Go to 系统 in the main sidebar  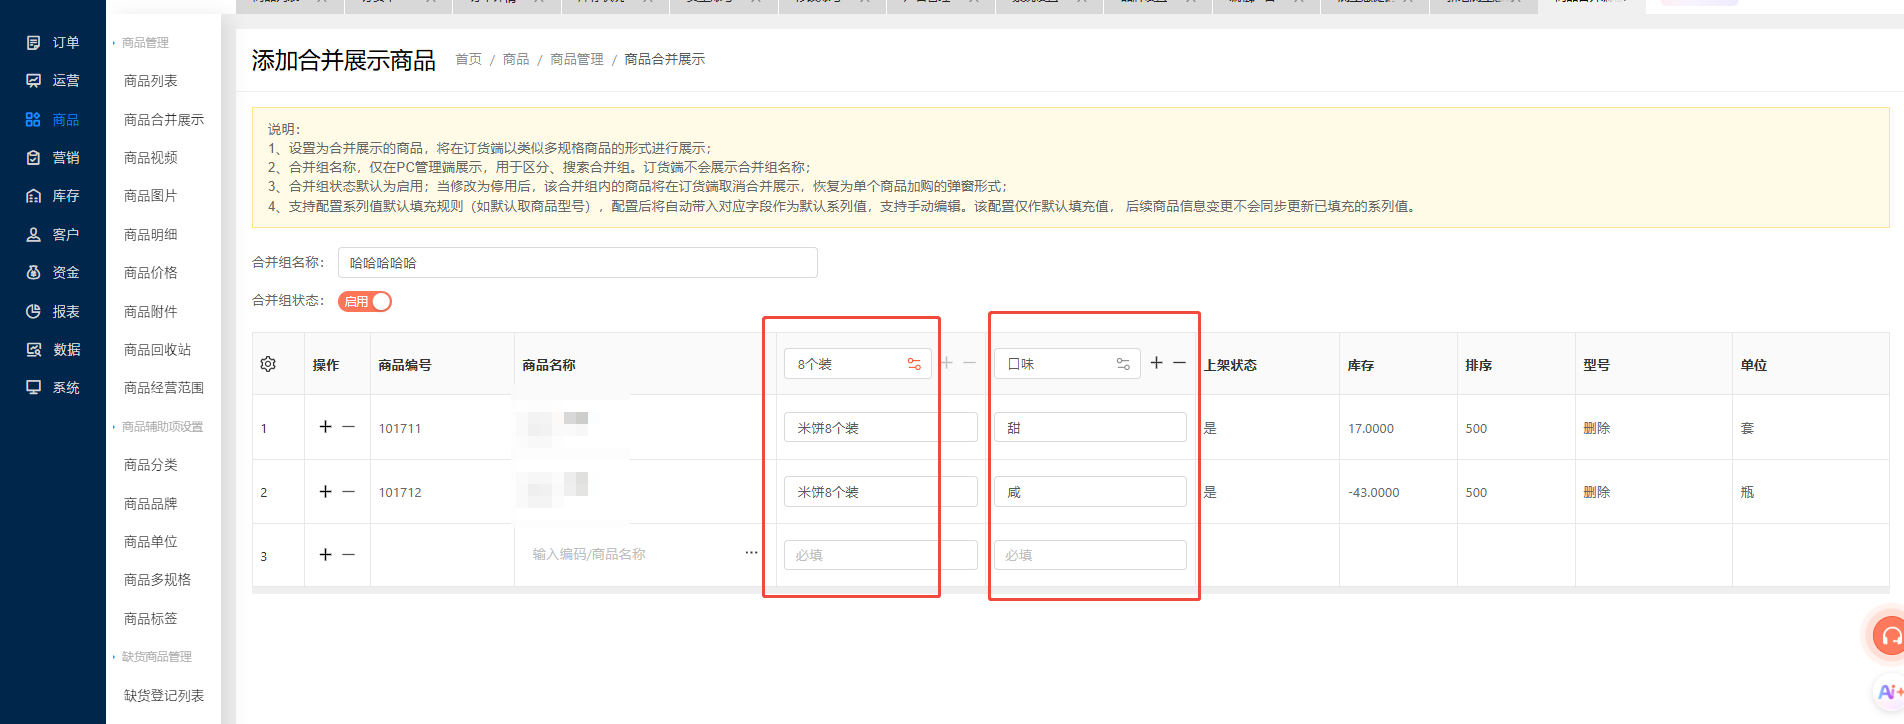(x=53, y=387)
